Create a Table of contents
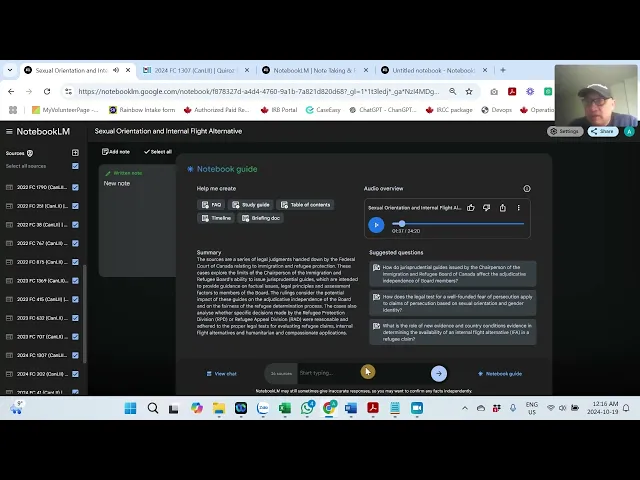 click(x=305, y=205)
